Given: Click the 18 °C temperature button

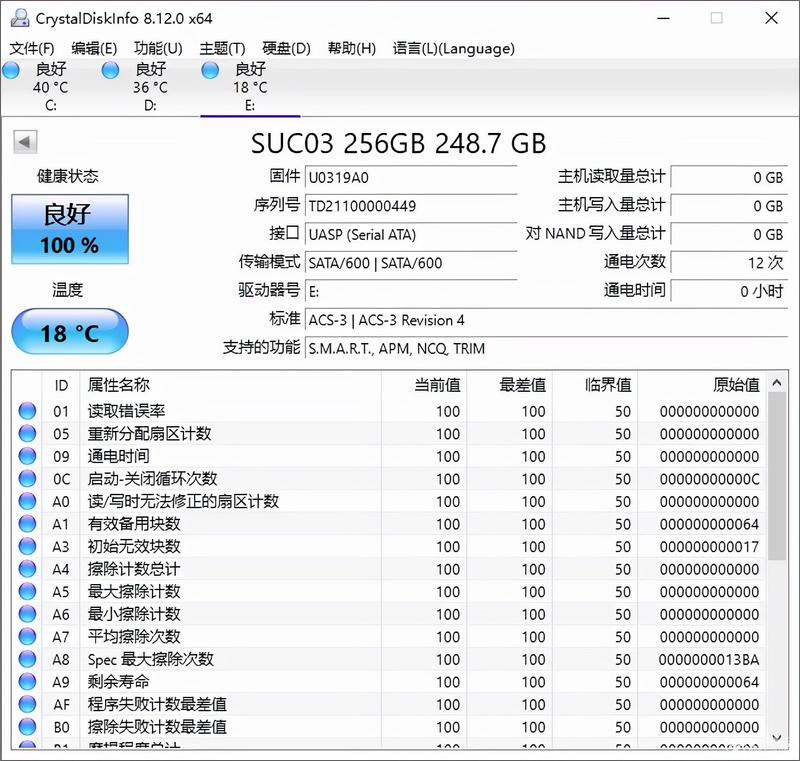Looking at the screenshot, I should (70, 332).
